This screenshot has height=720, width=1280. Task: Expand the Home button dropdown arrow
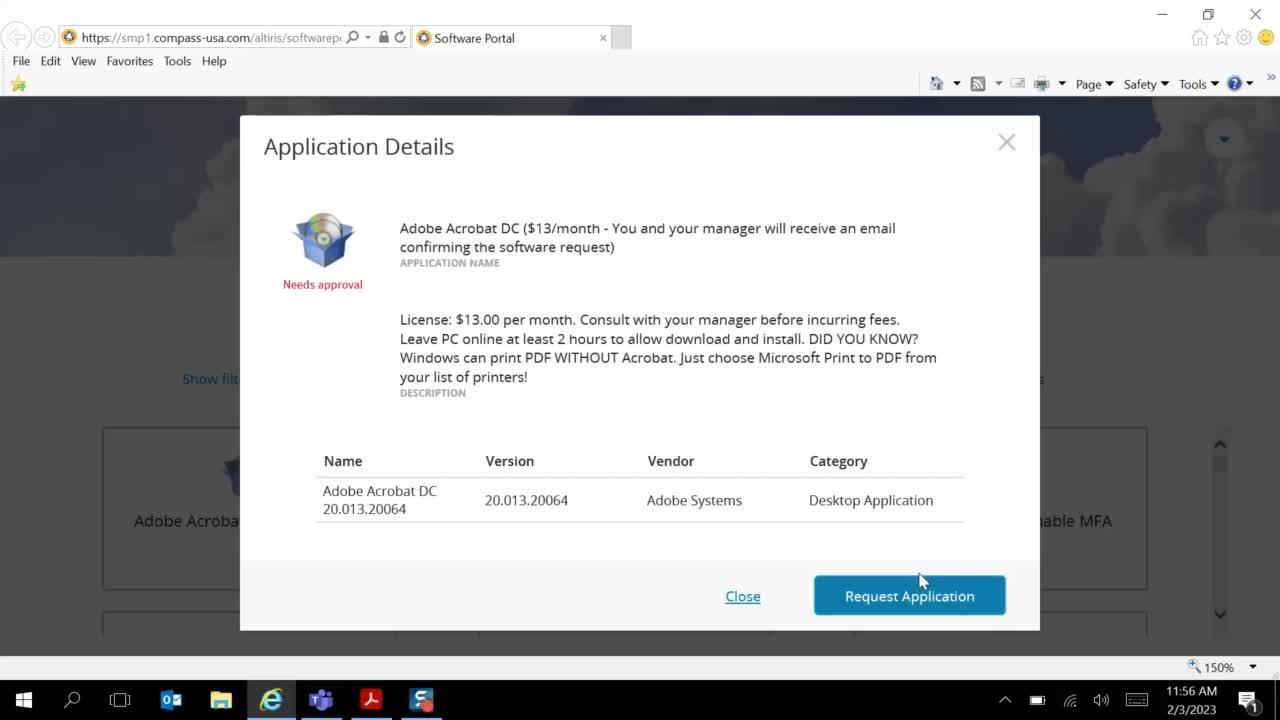957,84
